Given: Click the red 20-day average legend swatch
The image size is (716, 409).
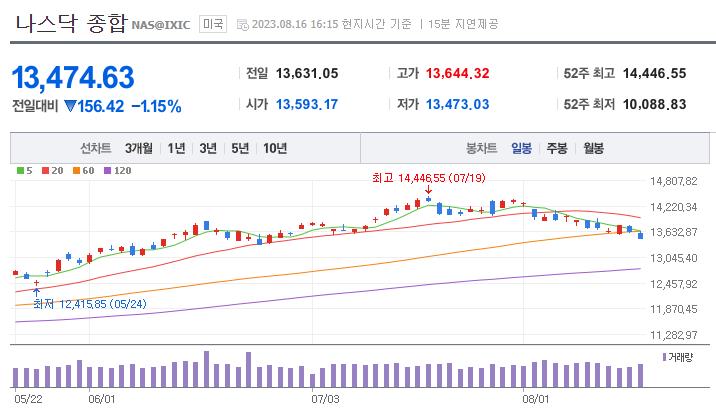Looking at the screenshot, I should point(45,171).
